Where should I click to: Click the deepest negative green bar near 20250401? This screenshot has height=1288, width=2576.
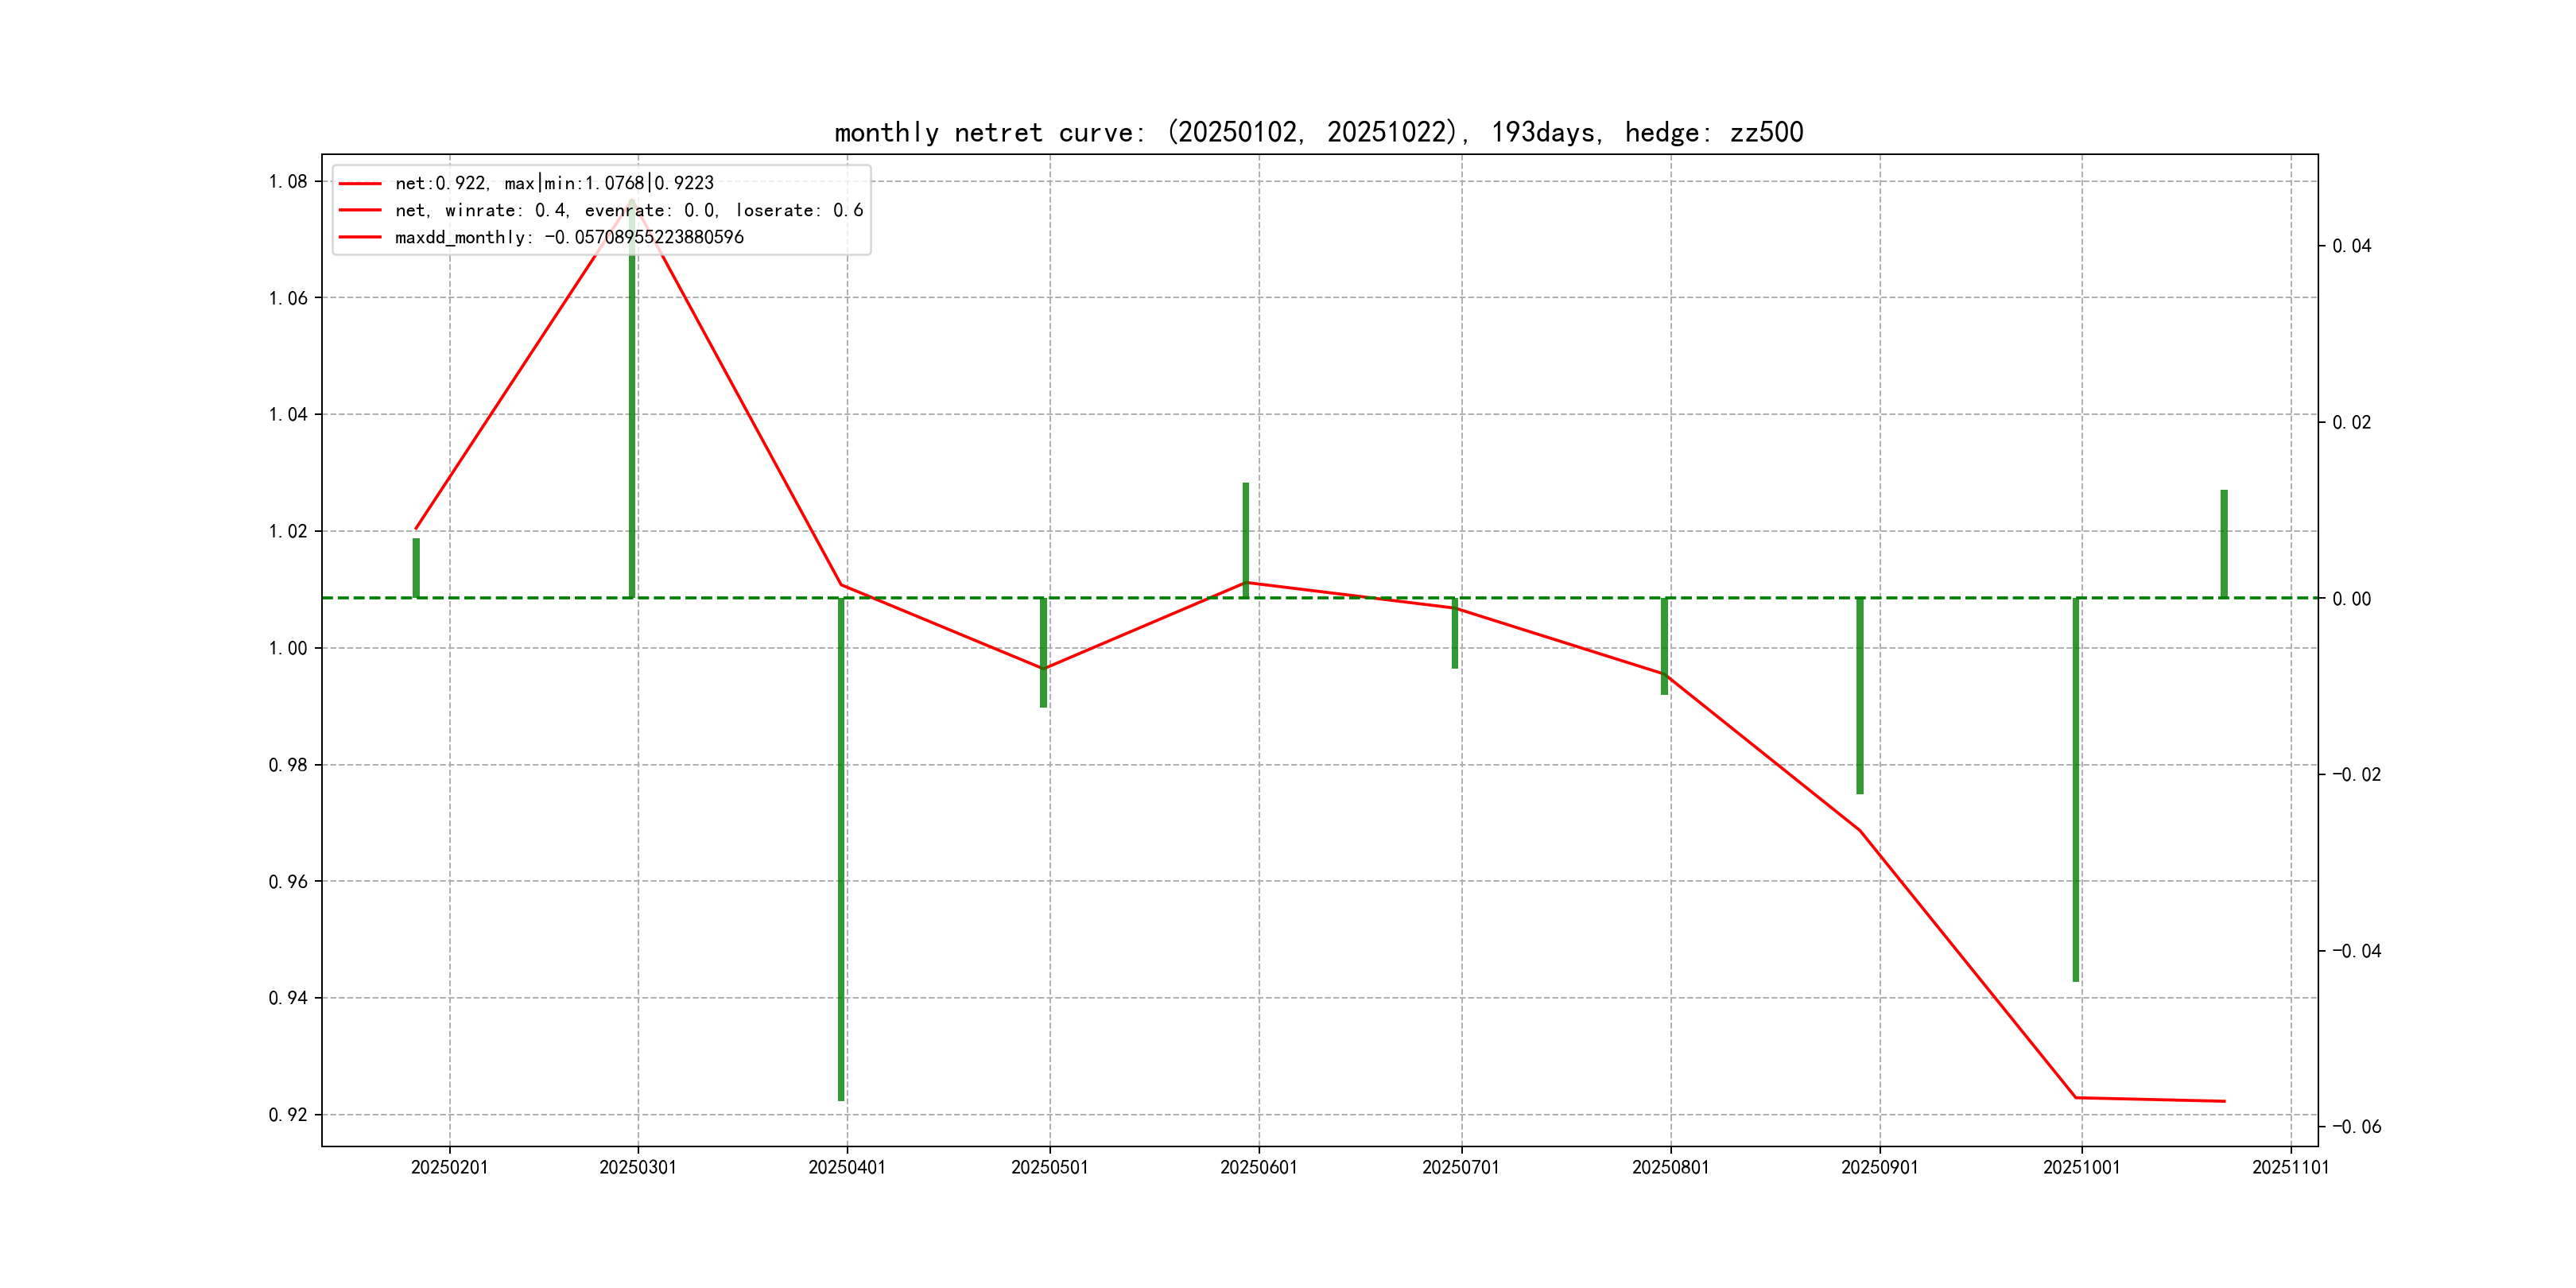pos(841,850)
